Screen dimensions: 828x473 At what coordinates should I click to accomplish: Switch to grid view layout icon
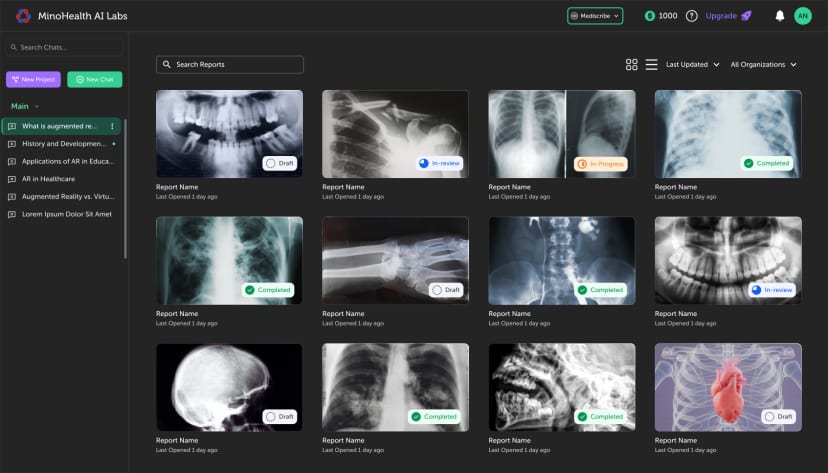tap(632, 64)
